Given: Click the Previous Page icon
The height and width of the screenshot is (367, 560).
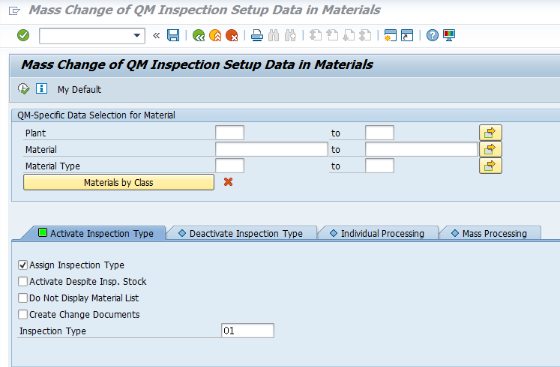Looking at the screenshot, I should pyautogui.click(x=332, y=35).
